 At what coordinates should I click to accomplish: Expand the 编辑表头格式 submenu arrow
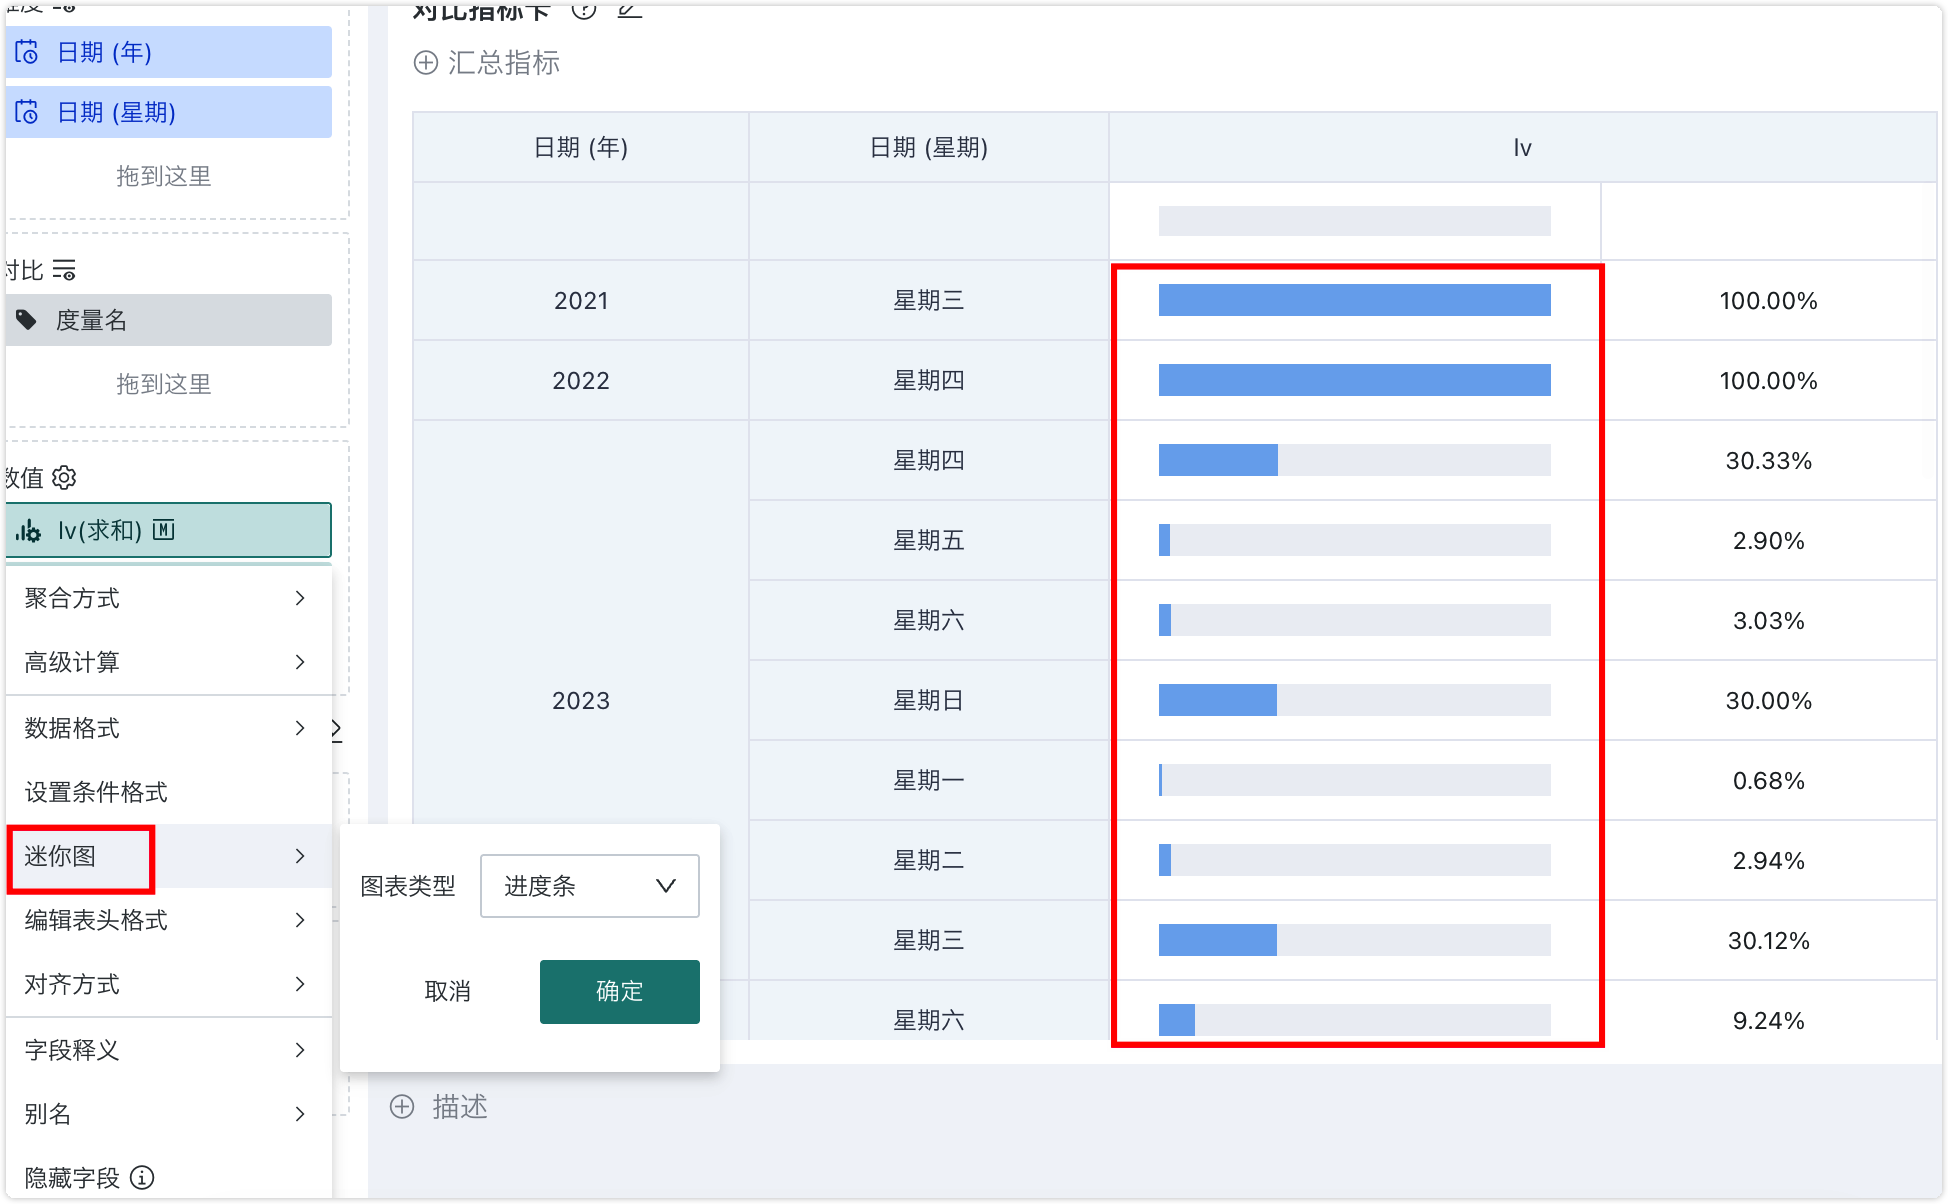300,920
